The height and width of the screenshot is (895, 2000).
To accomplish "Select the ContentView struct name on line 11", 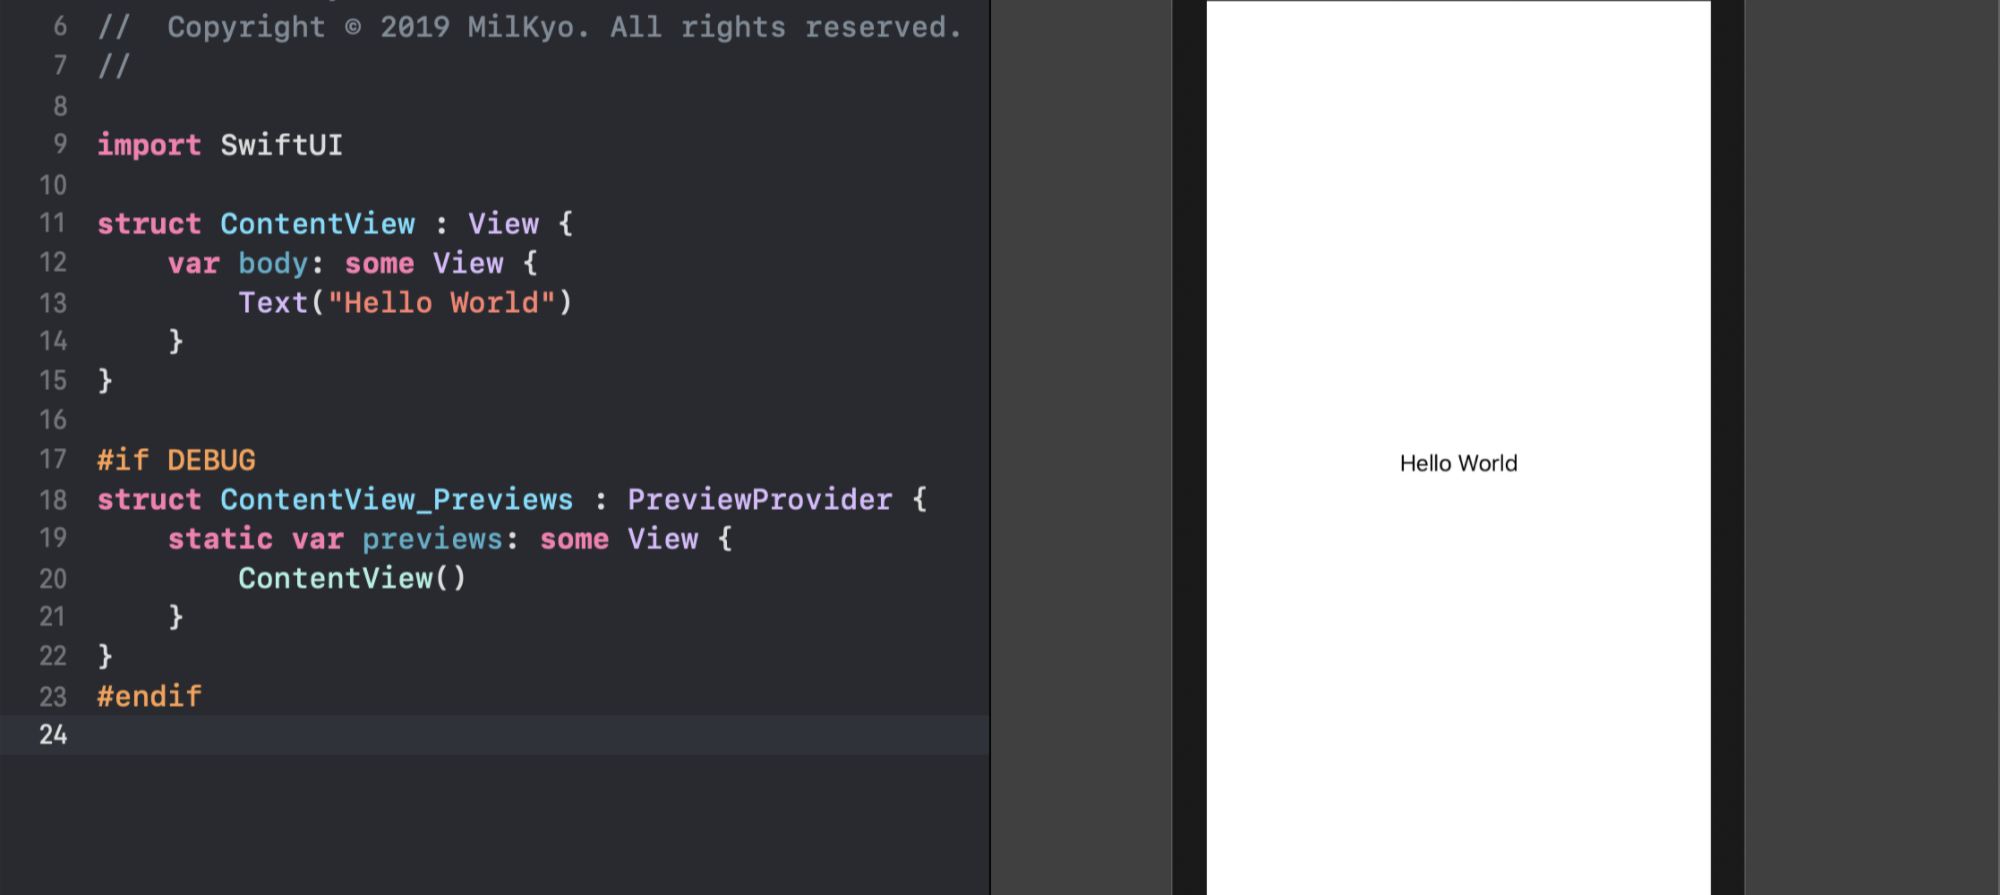I will click(317, 224).
